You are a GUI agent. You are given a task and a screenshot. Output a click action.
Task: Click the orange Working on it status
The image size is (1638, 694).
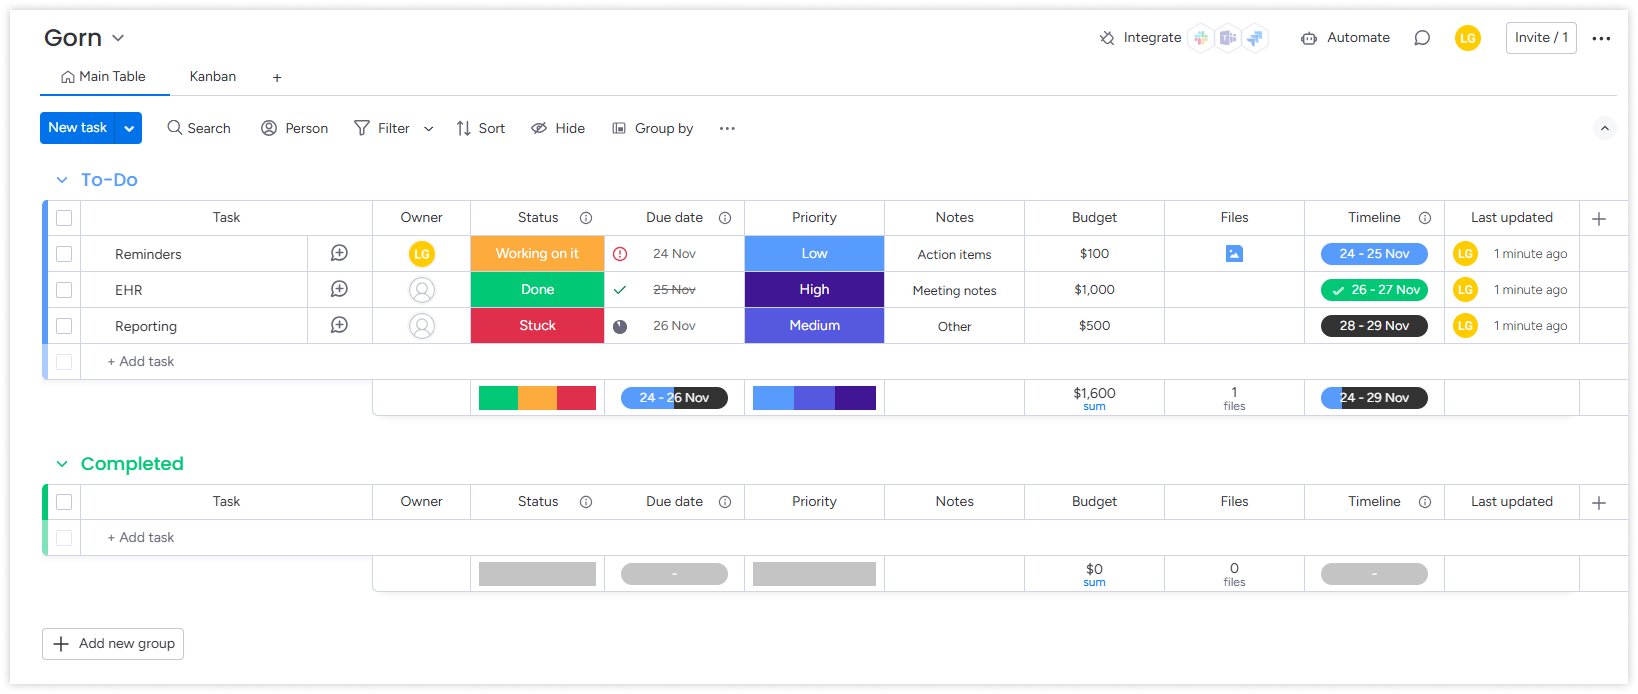(x=537, y=254)
